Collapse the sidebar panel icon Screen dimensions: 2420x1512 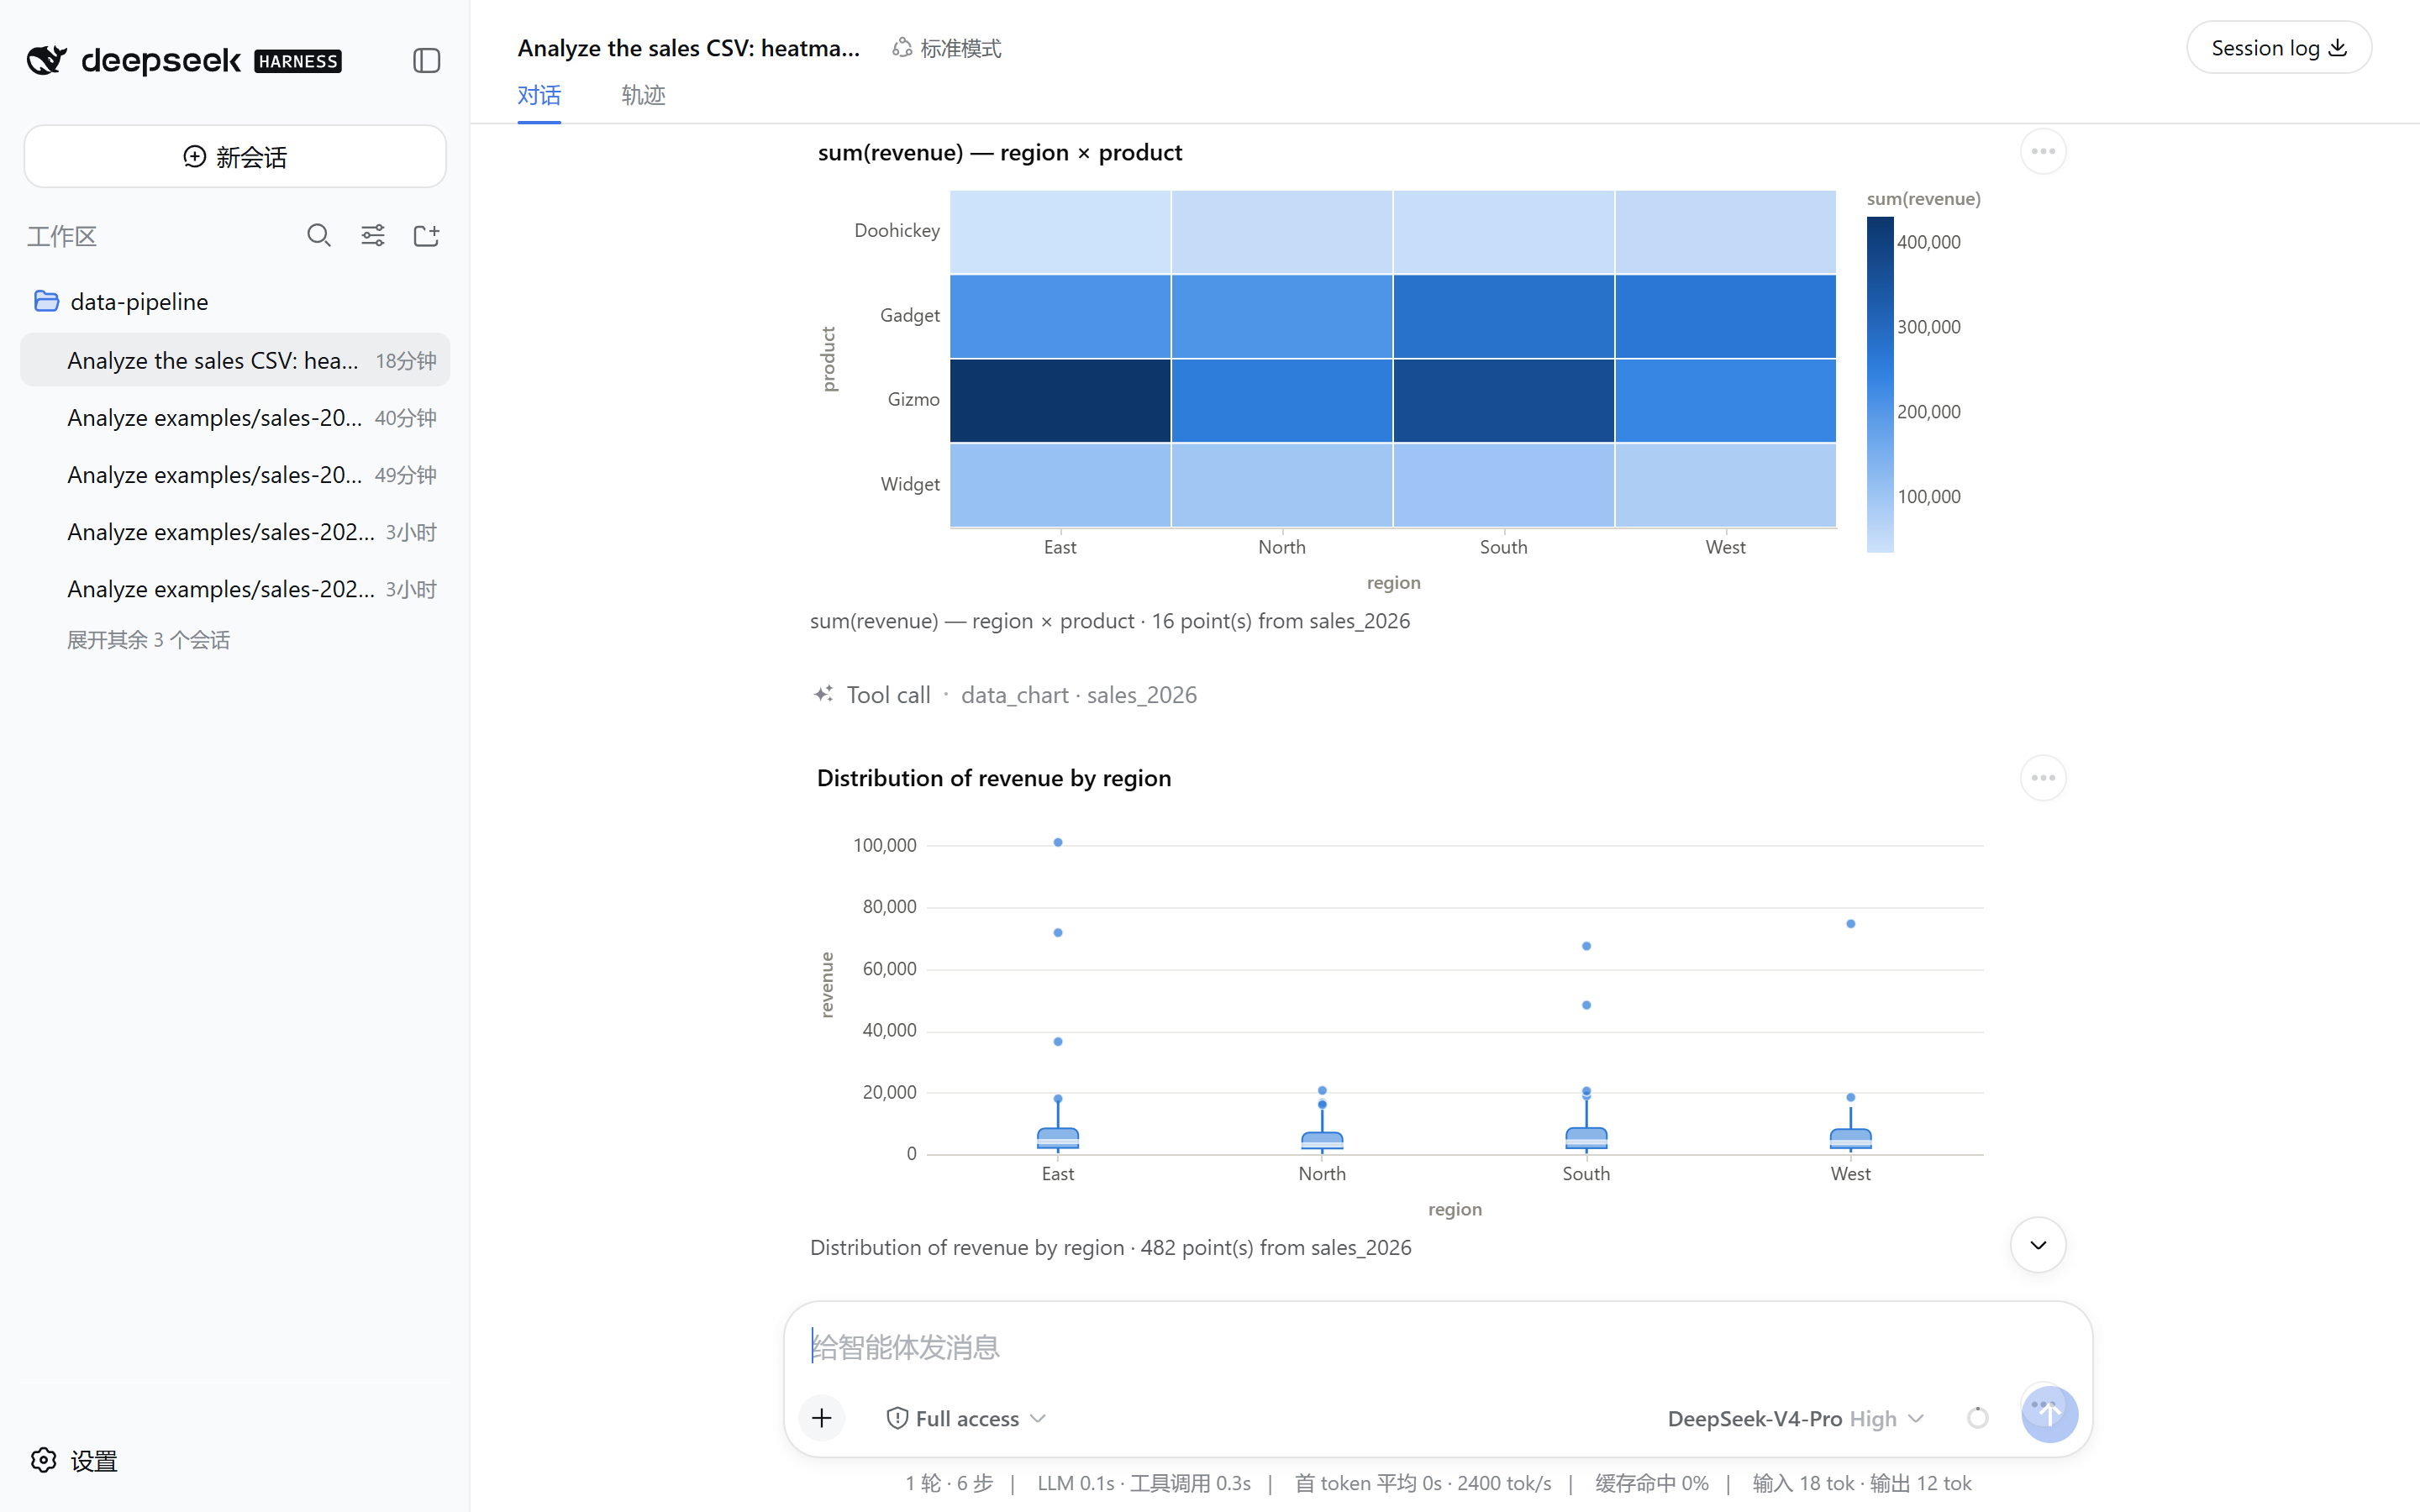tap(427, 60)
